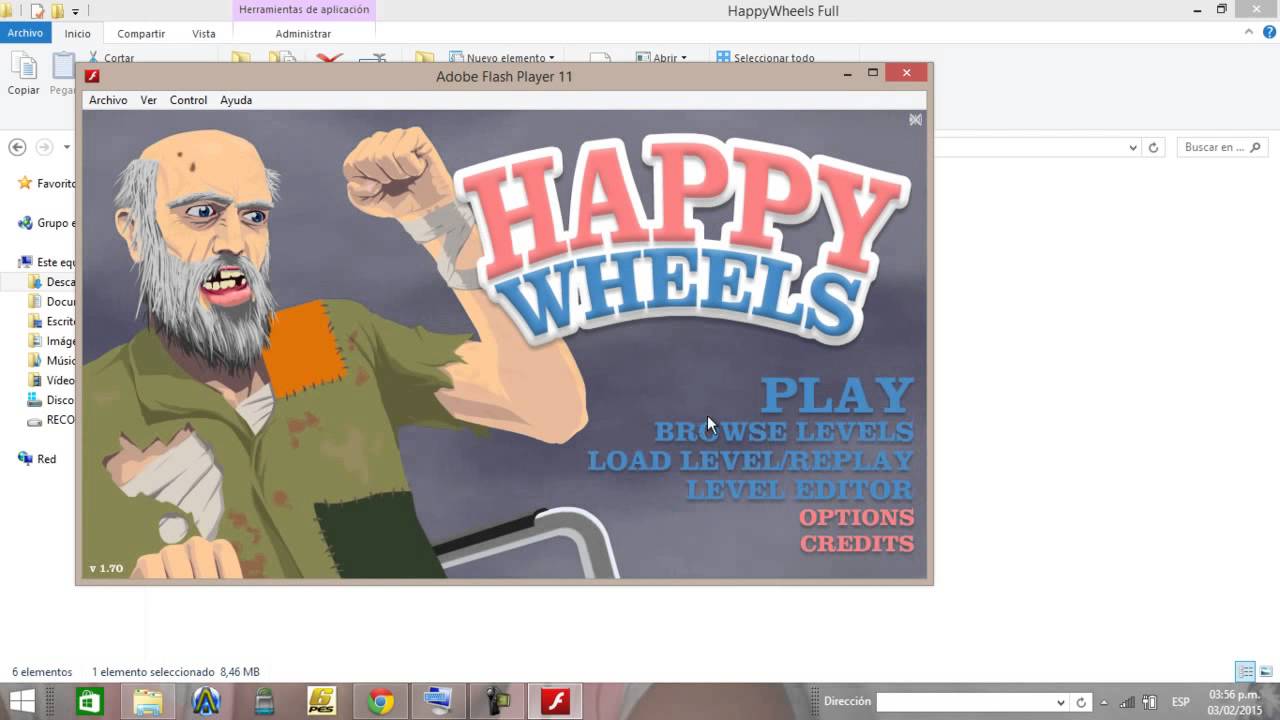This screenshot has width=1280, height=720.
Task: Expand address bar history dropdown
Action: pos(1133,147)
